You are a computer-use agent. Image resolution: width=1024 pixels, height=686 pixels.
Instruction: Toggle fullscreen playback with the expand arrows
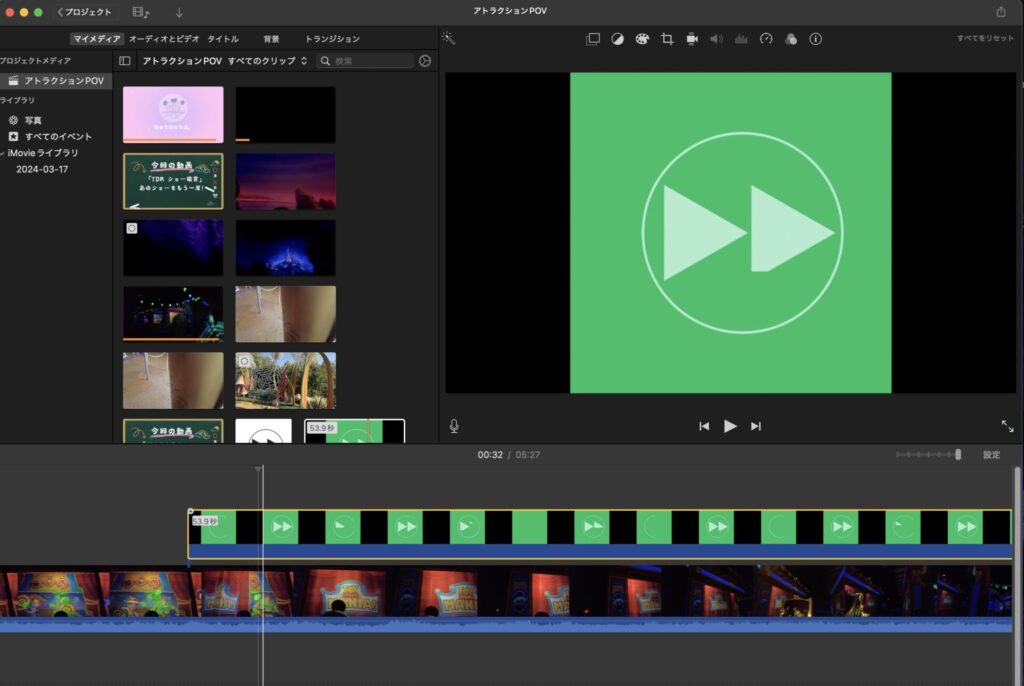1007,426
